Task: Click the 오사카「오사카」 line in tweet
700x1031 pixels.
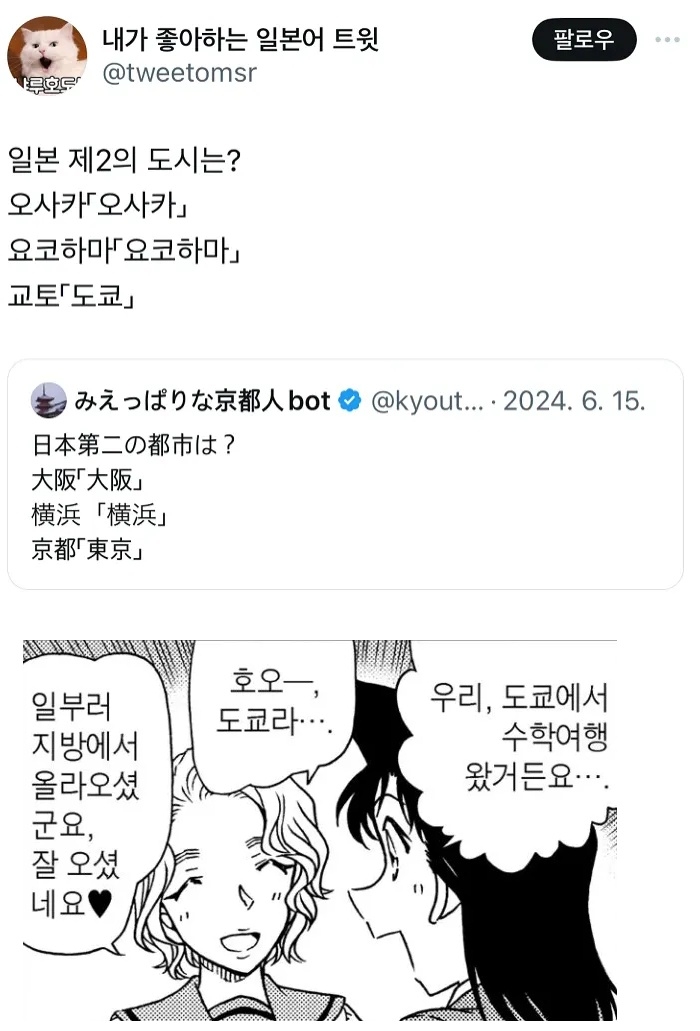Action: tap(98, 205)
